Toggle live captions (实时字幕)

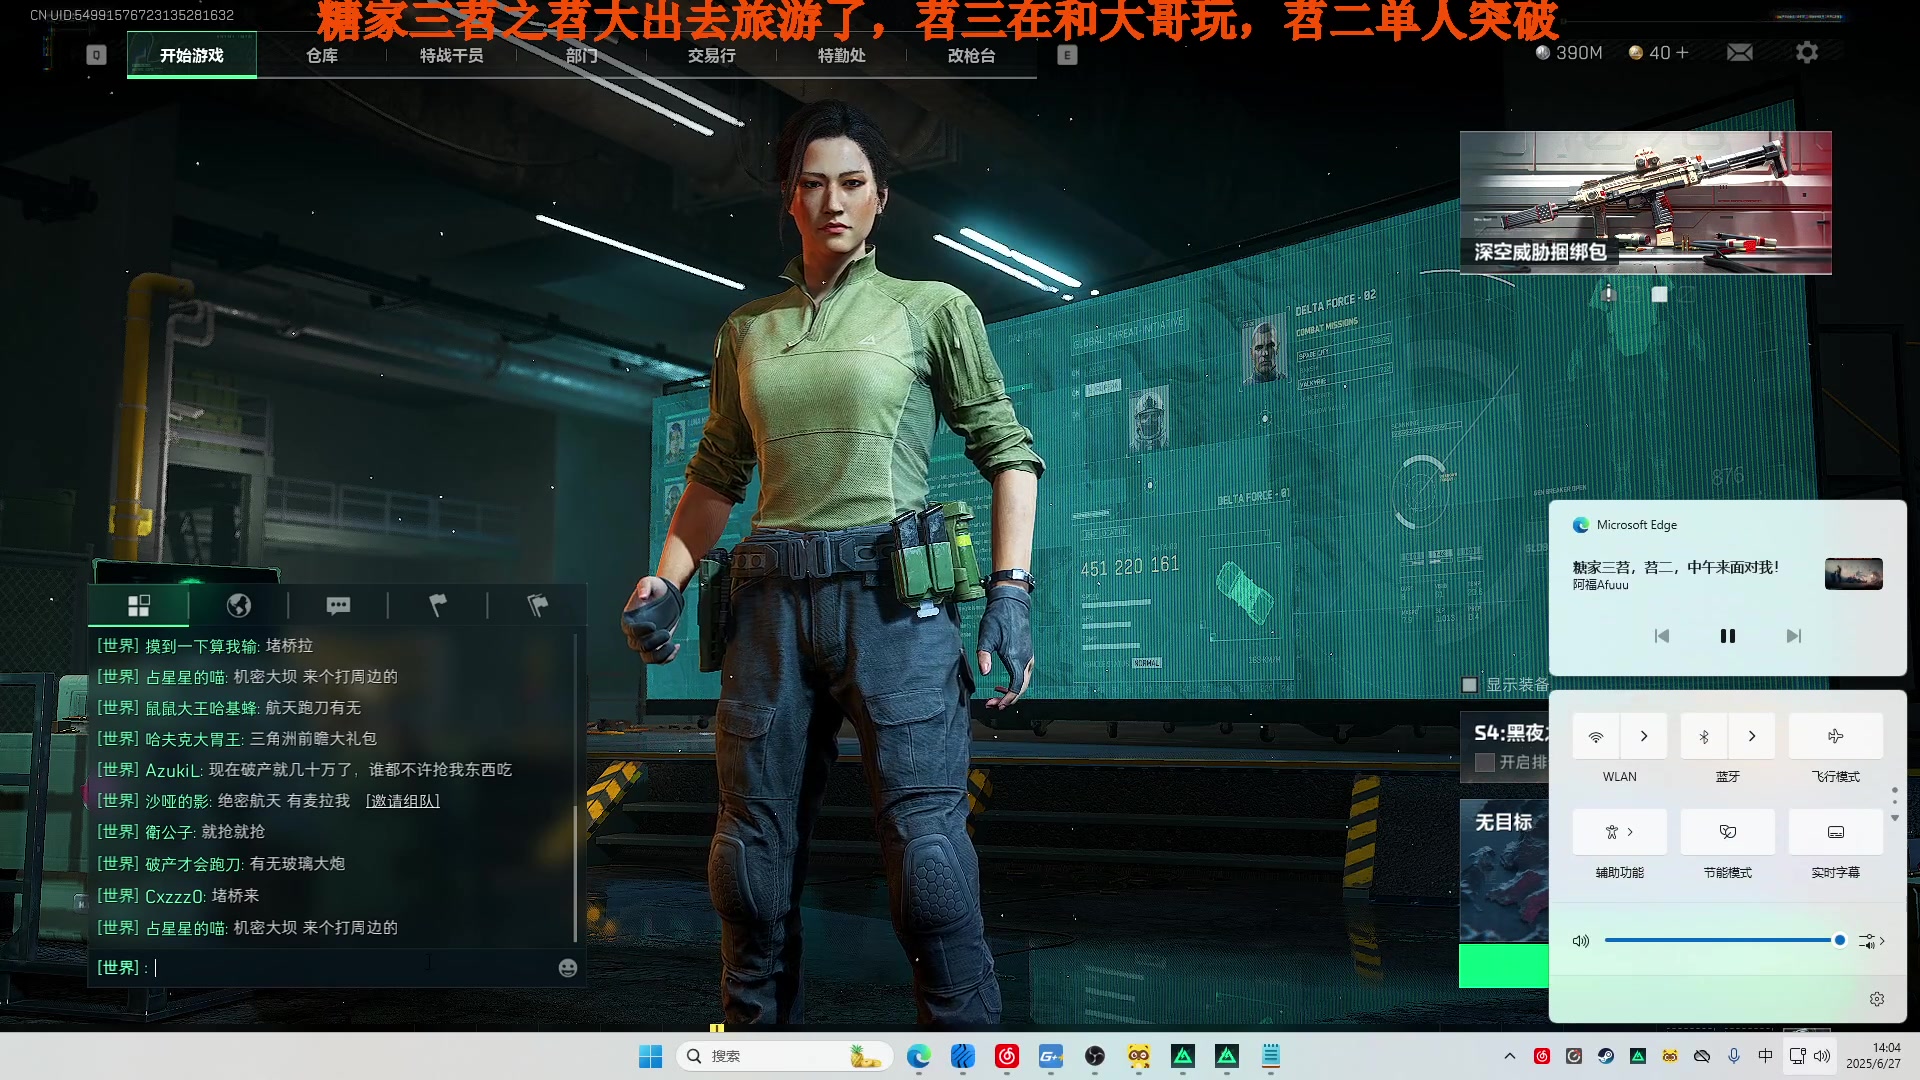(1835, 832)
